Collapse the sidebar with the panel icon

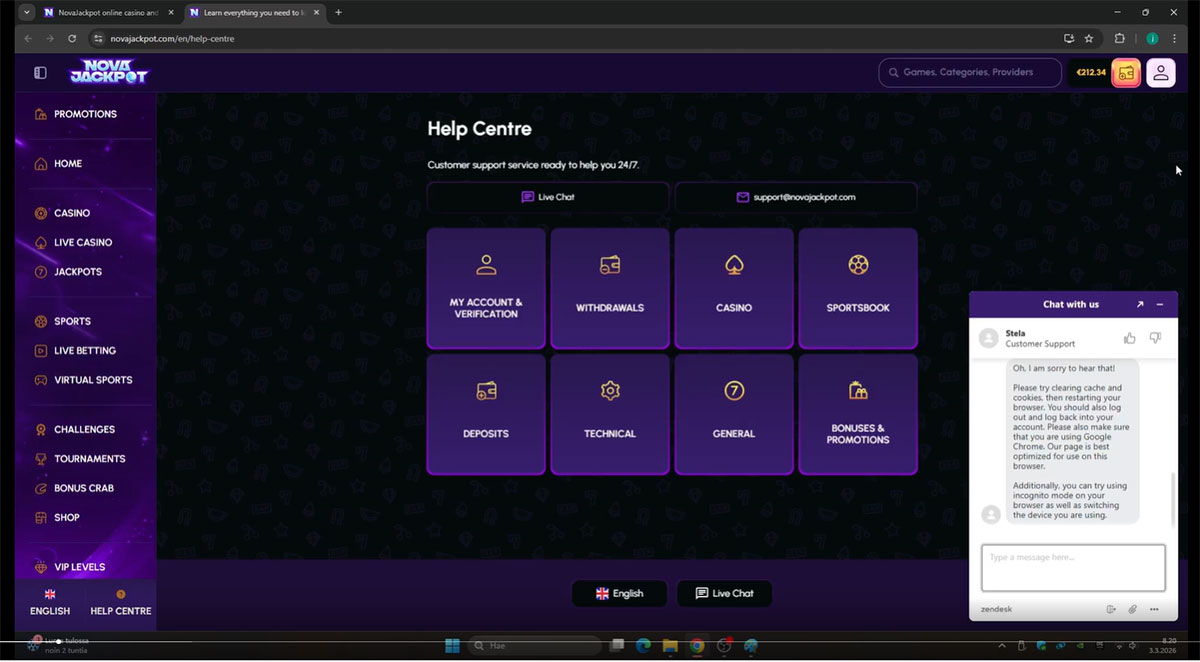tap(40, 73)
